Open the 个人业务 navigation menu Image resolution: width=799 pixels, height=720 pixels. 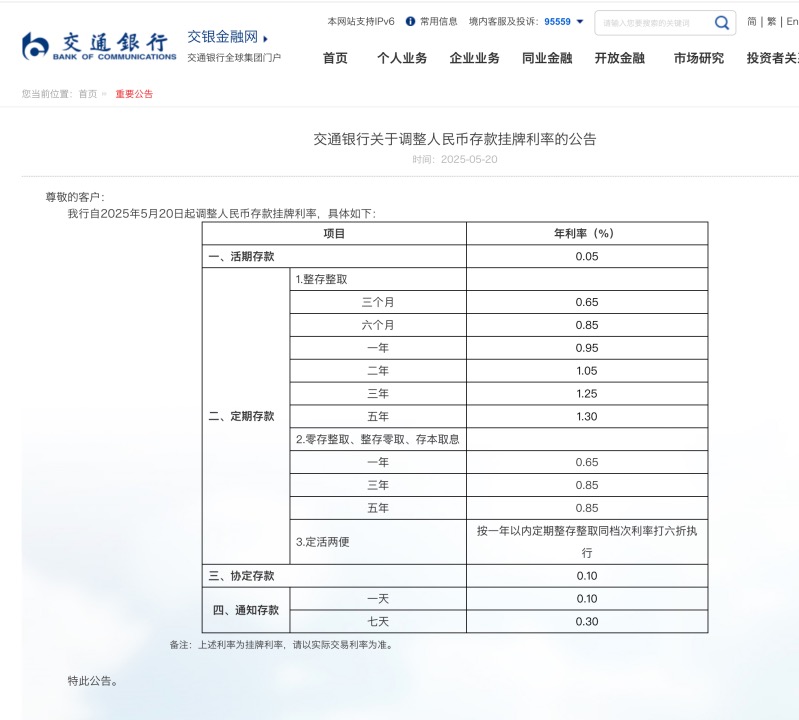pyautogui.click(x=402, y=58)
